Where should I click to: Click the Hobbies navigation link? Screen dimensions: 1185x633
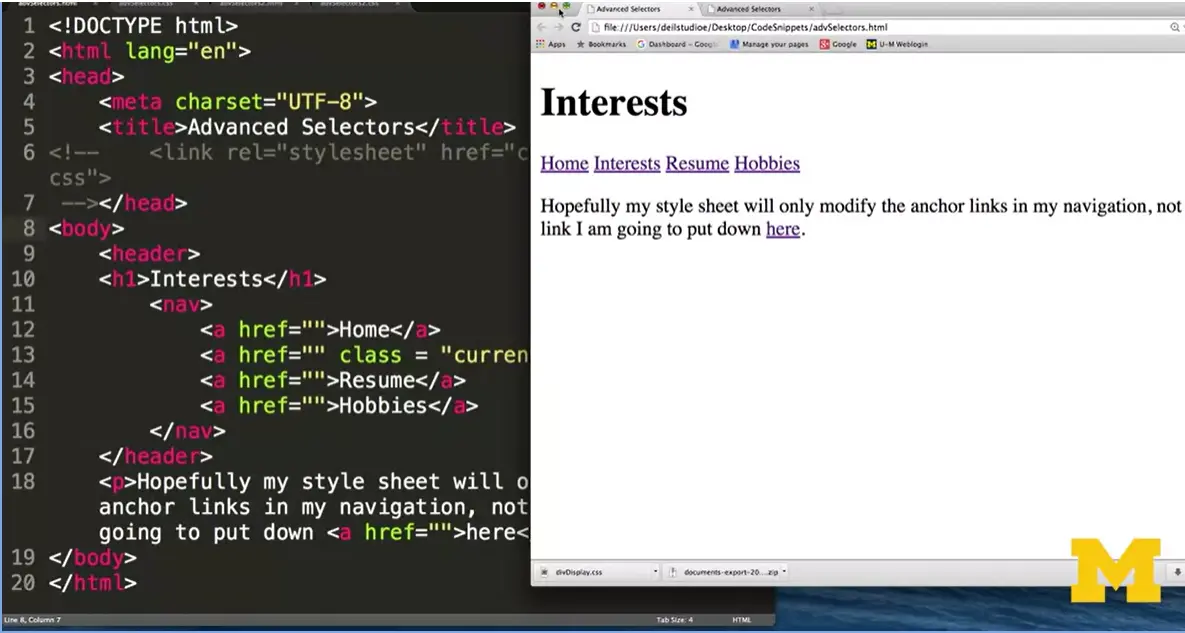click(x=767, y=163)
